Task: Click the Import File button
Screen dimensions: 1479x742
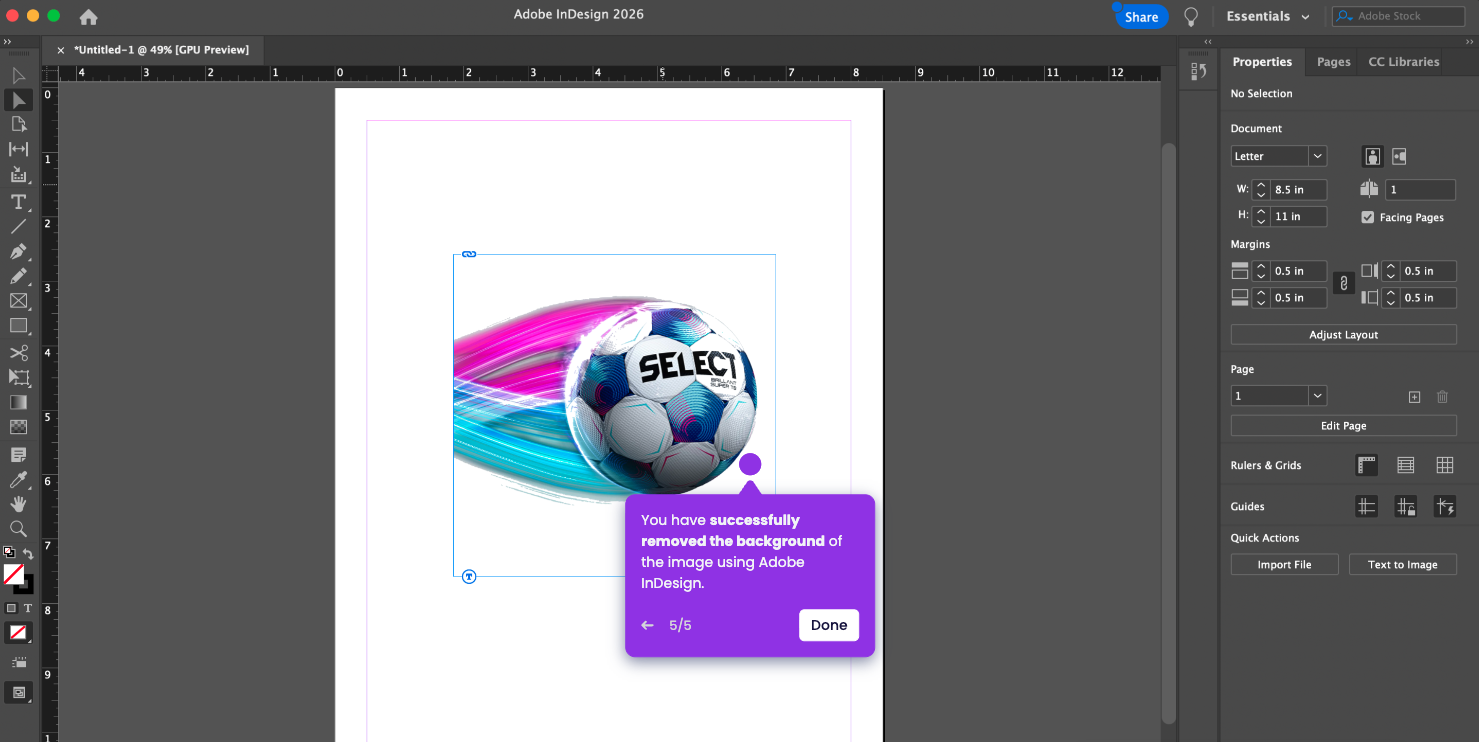Action: coord(1284,565)
